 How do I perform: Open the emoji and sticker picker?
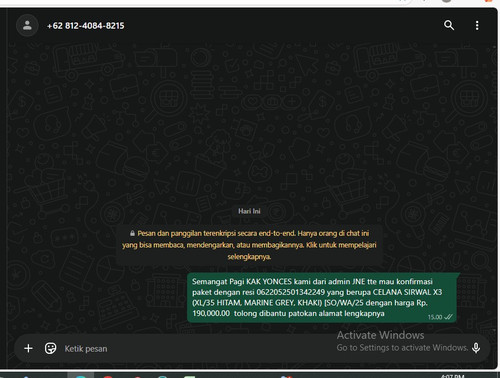50,348
